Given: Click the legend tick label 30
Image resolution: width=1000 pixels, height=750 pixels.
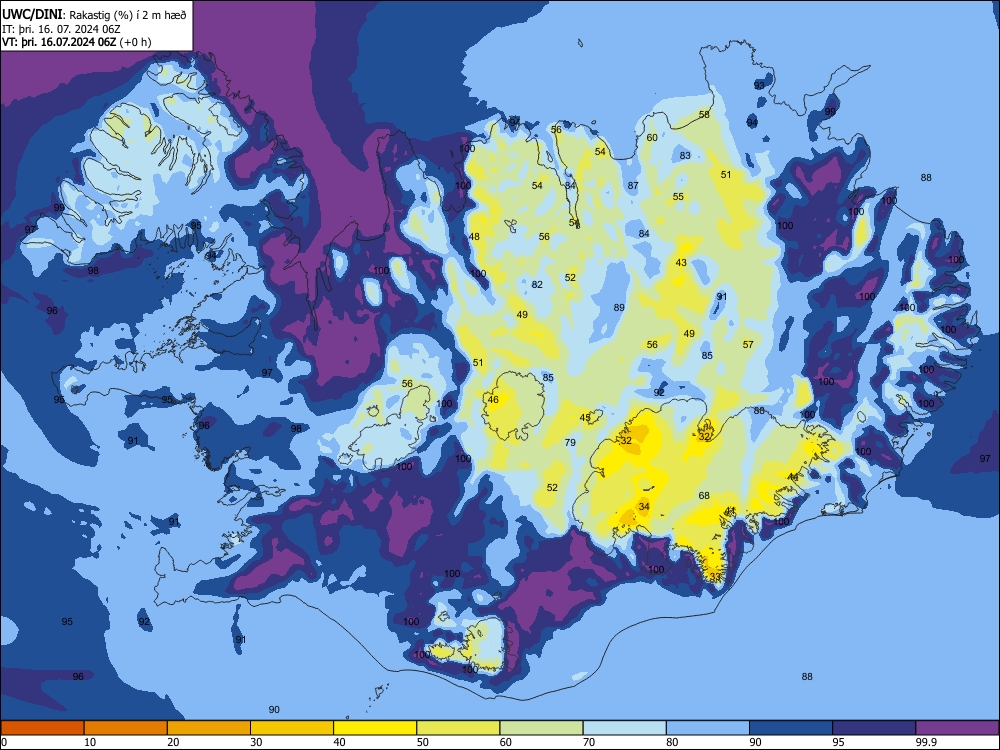Looking at the screenshot, I should pyautogui.click(x=256, y=742).
